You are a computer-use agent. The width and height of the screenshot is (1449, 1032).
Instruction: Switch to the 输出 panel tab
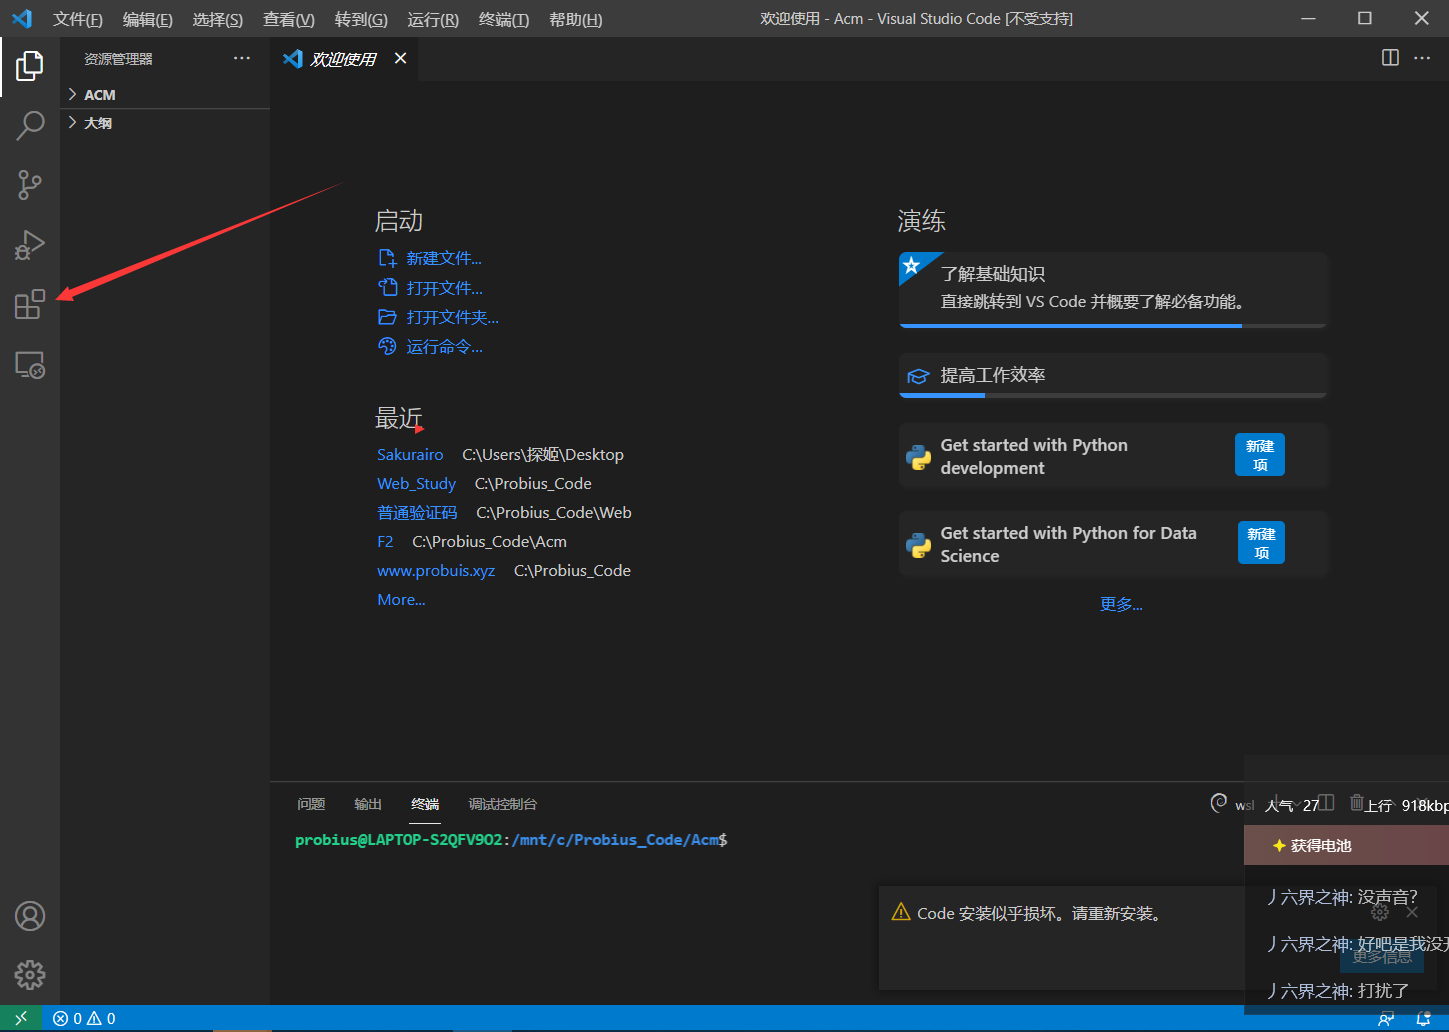(368, 804)
